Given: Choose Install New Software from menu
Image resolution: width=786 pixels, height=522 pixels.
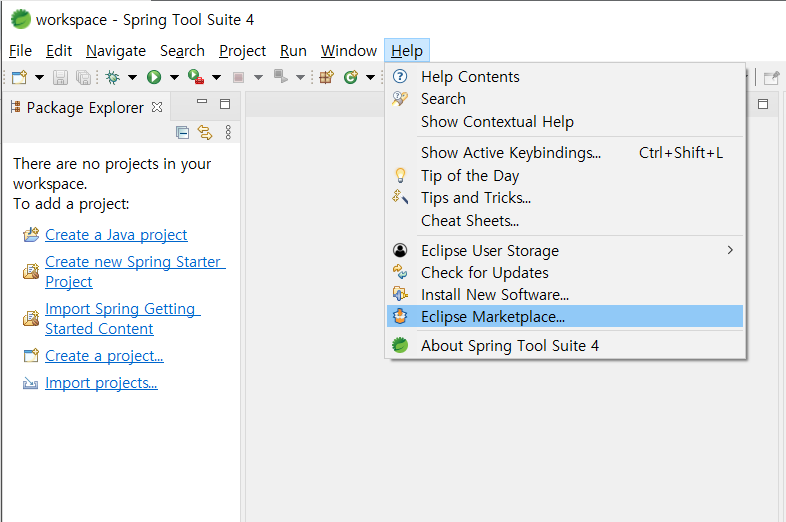Looking at the screenshot, I should 494,295.
